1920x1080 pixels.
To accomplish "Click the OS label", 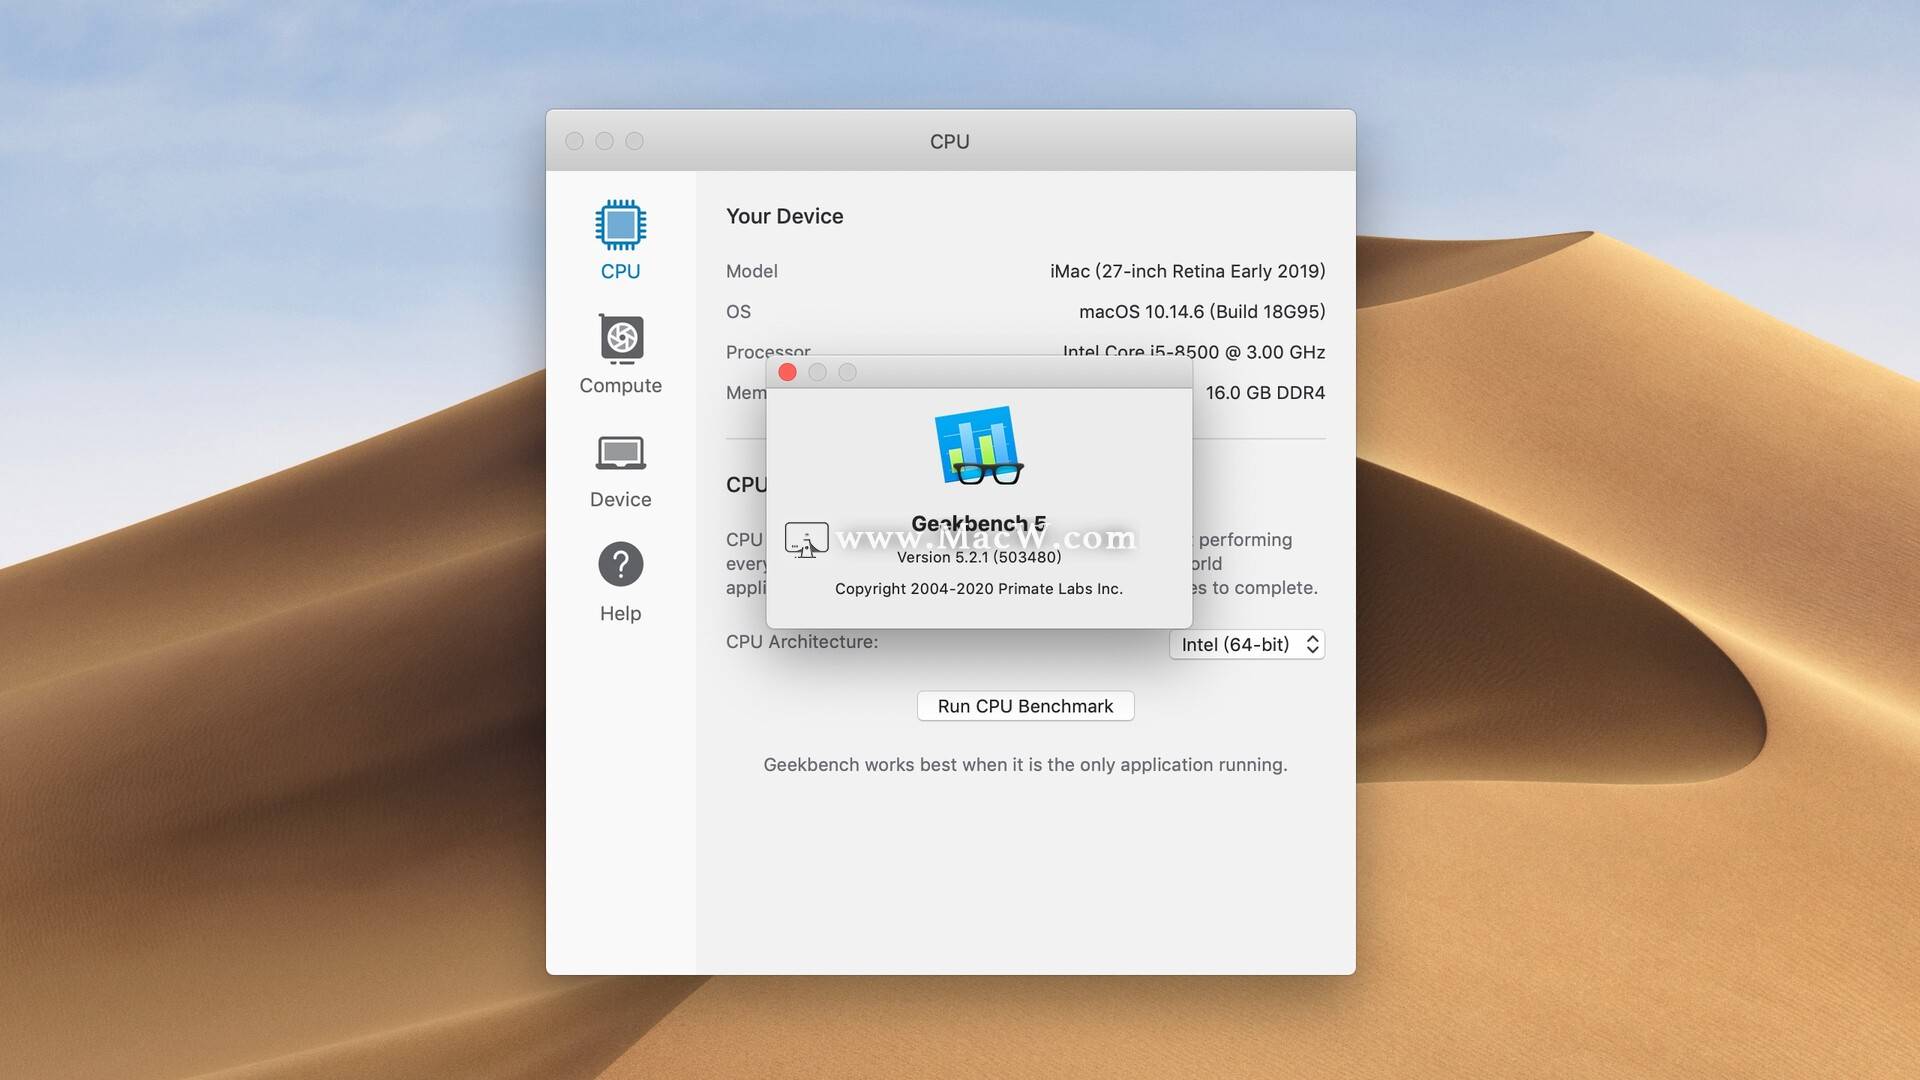I will point(738,312).
